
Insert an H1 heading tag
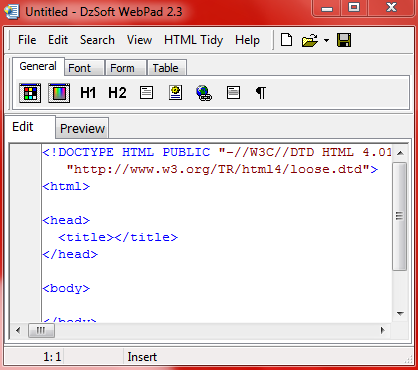[88, 93]
